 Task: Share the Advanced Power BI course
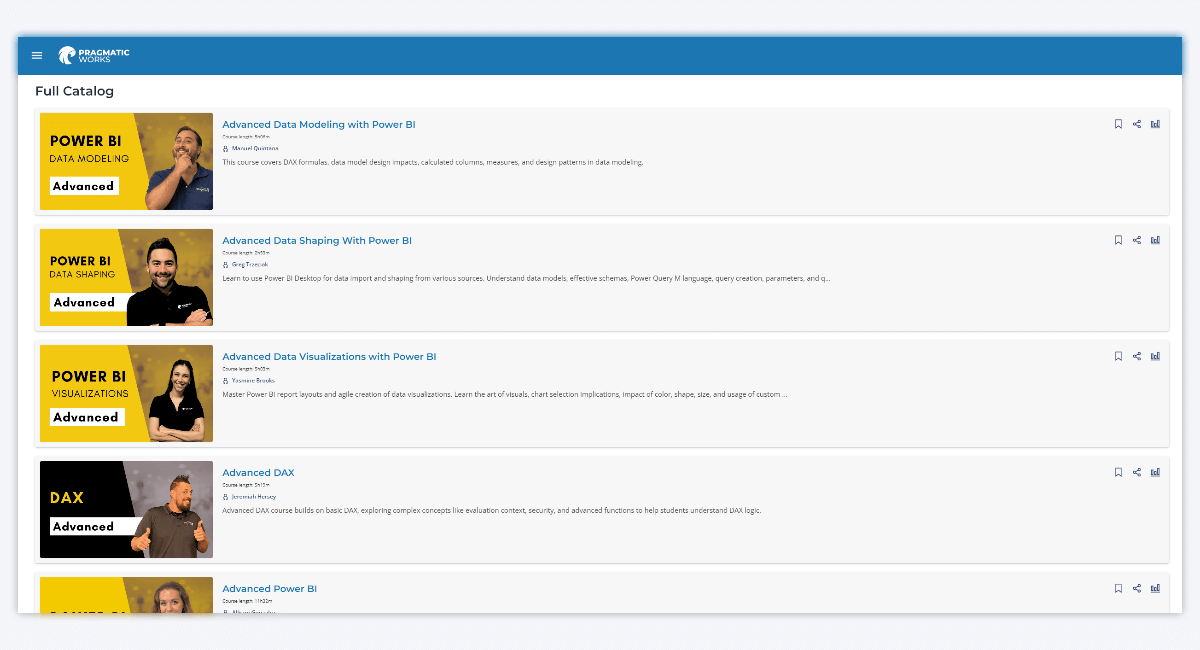coord(1137,588)
